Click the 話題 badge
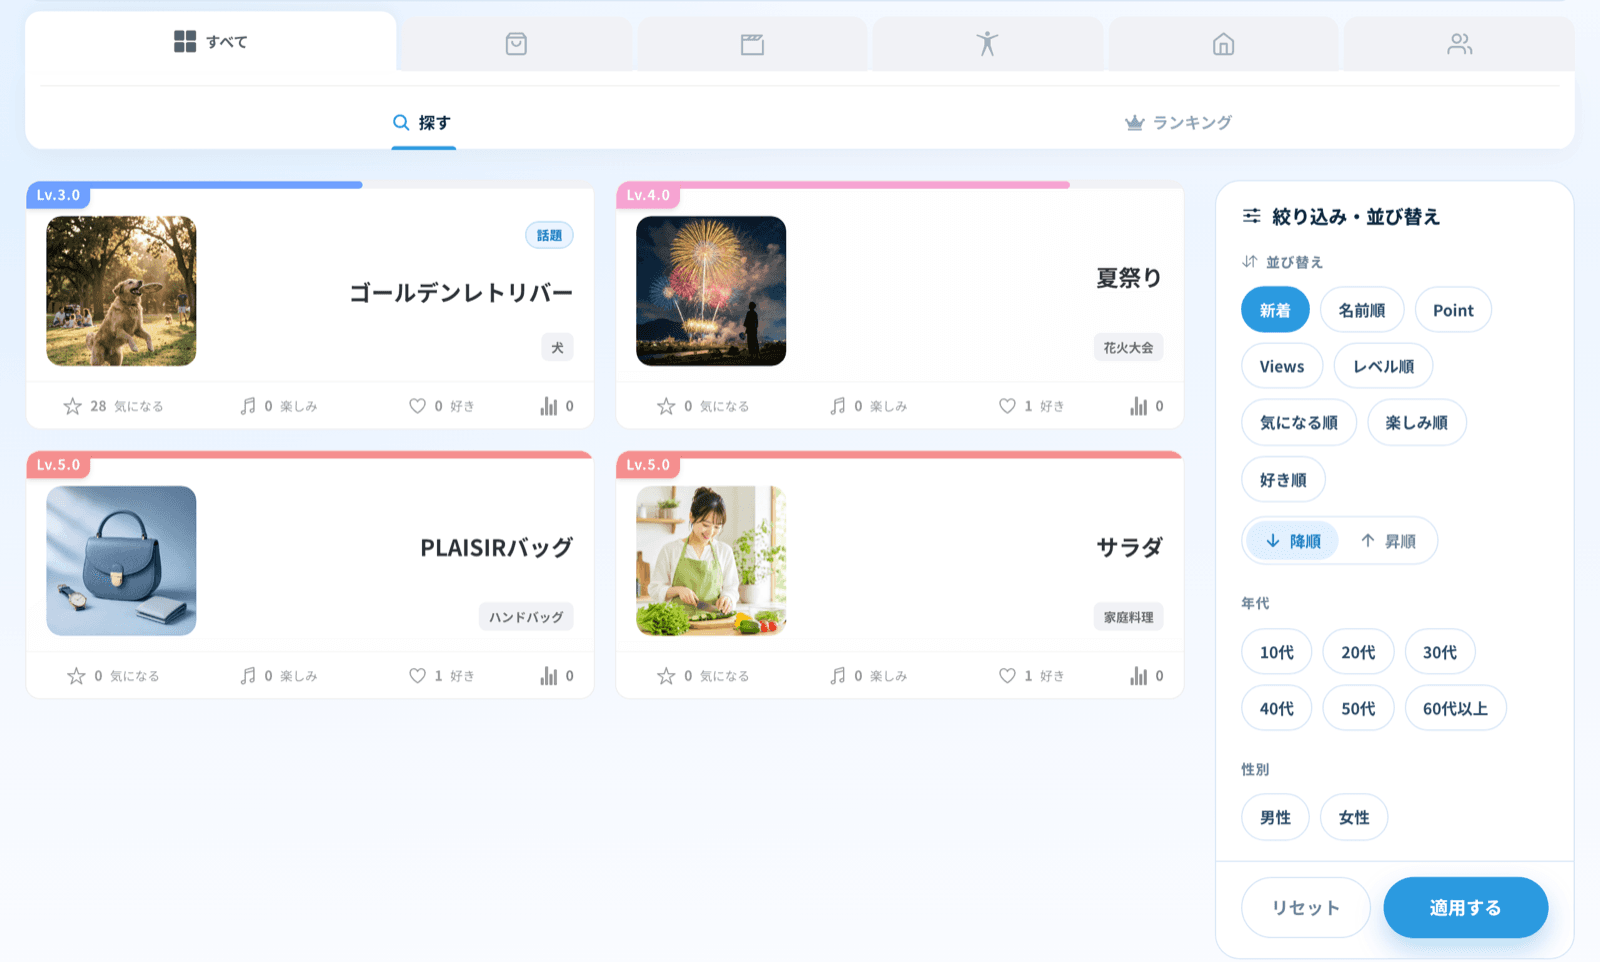 [549, 236]
